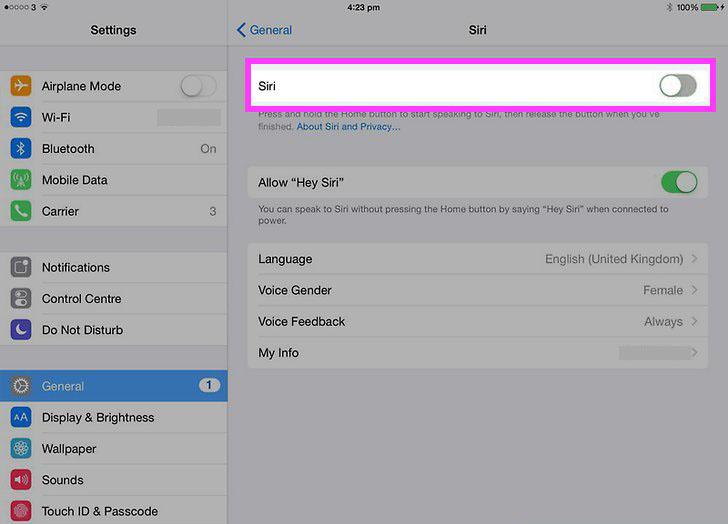The image size is (728, 524).
Task: Turn on the Siri switch
Action: [678, 85]
